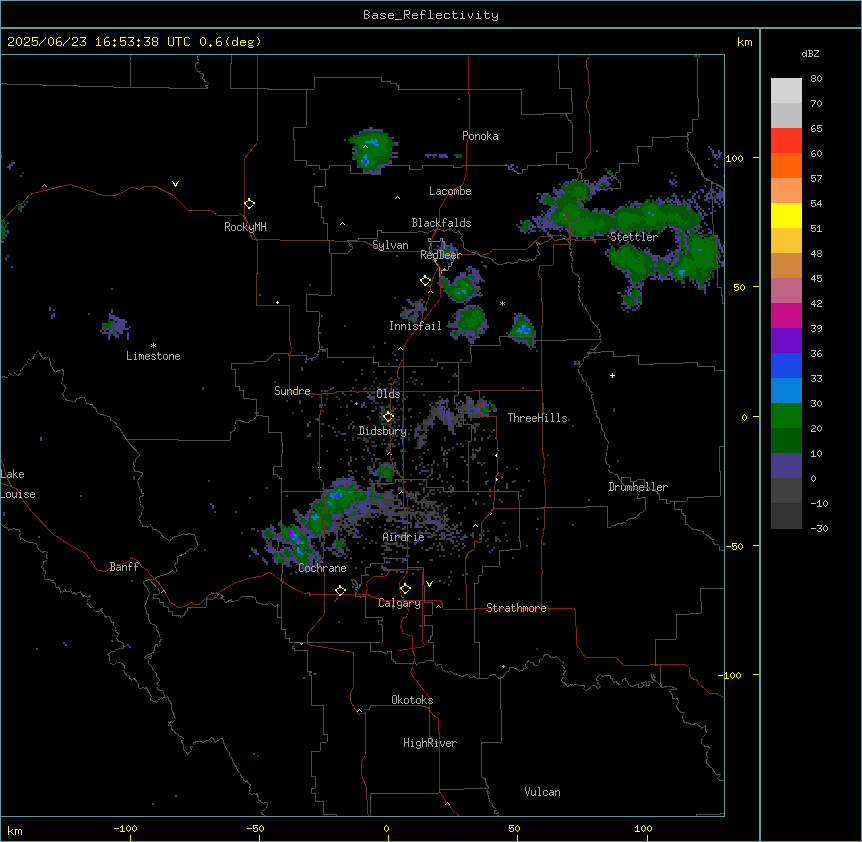Image resolution: width=862 pixels, height=842 pixels.
Task: Click the Drumheller label
Action: (638, 487)
